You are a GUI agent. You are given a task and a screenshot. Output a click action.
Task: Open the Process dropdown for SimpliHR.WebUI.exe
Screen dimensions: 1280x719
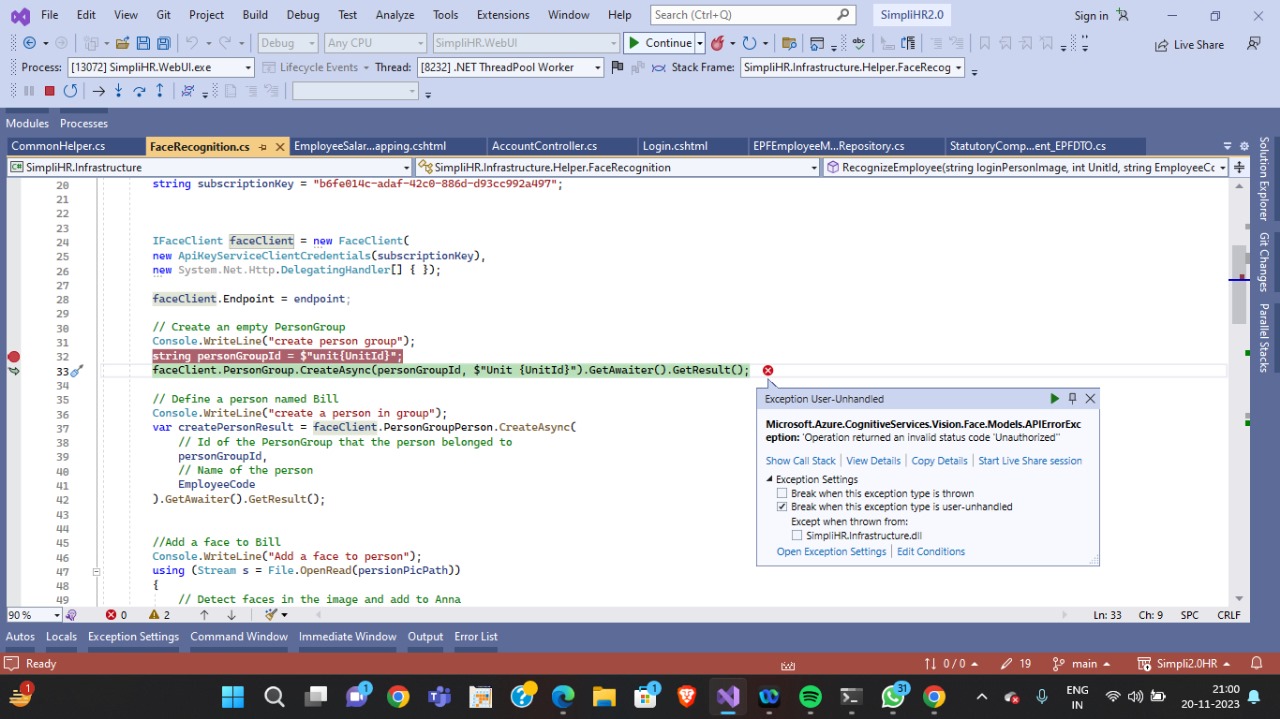248,67
